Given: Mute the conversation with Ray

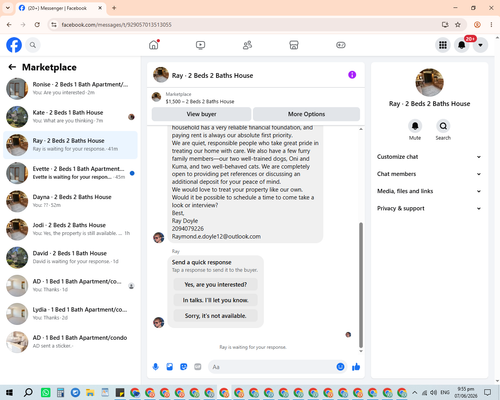Looking at the screenshot, I should 415,126.
